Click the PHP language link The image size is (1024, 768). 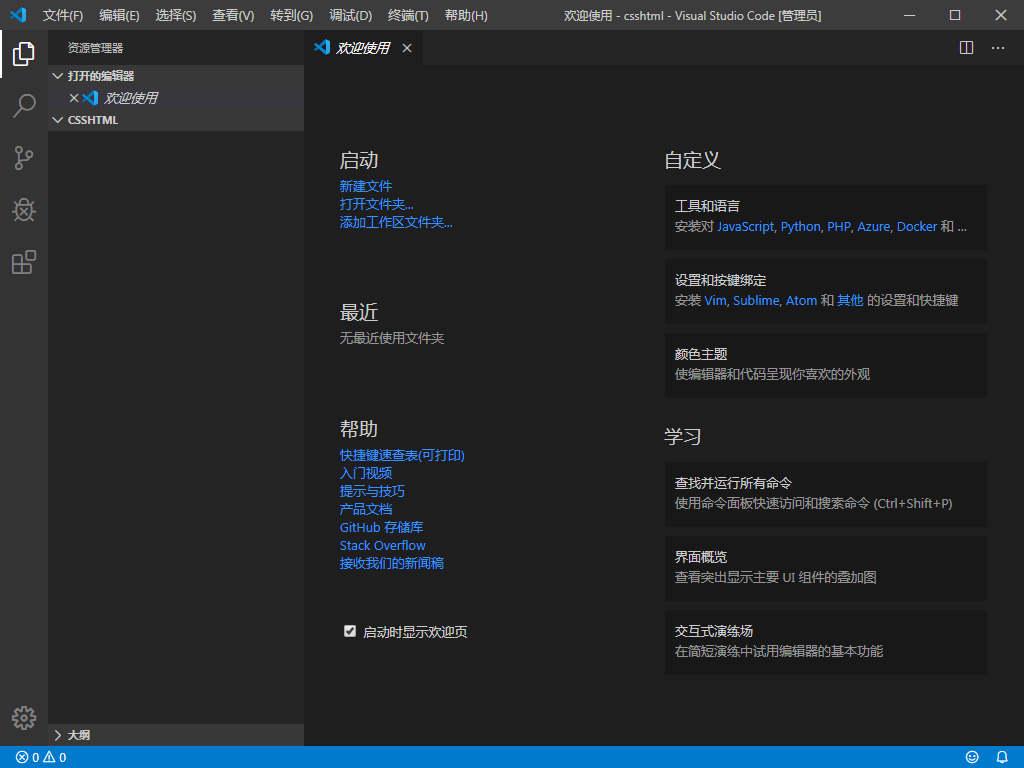839,227
